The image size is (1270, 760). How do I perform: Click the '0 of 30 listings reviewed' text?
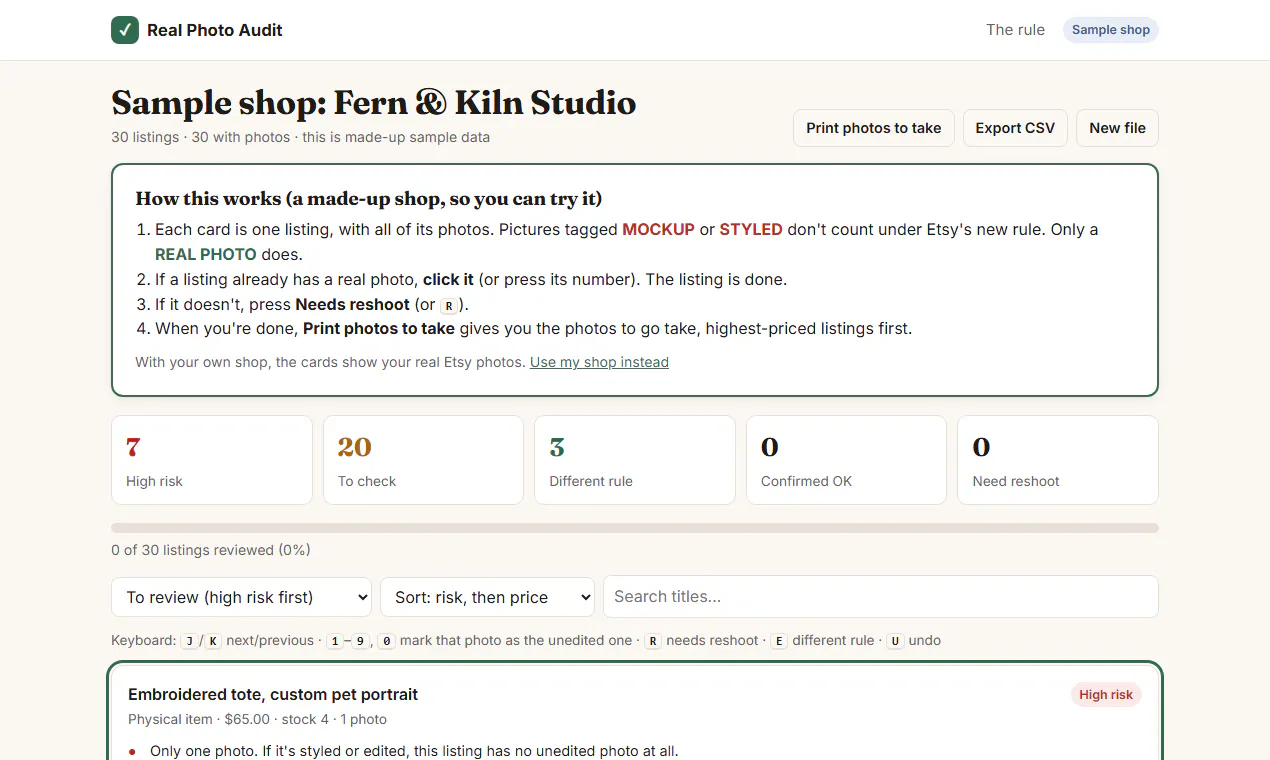pyautogui.click(x=211, y=550)
